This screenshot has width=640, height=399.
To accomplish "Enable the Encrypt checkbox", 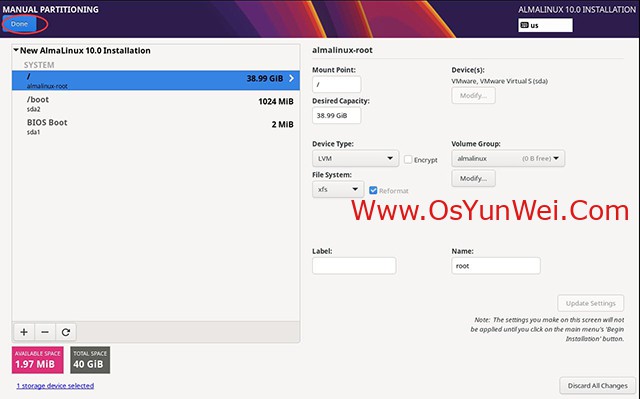I will coord(408,160).
